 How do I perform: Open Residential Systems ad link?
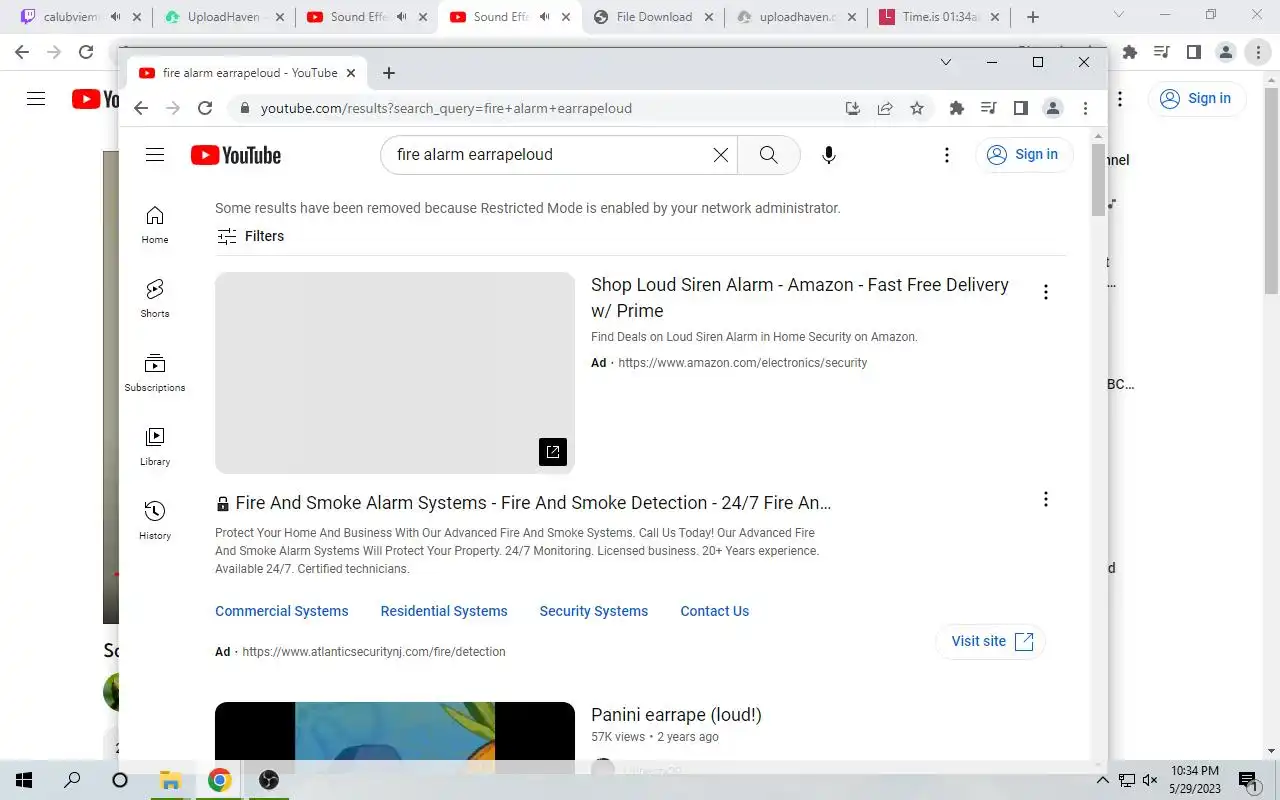tap(444, 611)
